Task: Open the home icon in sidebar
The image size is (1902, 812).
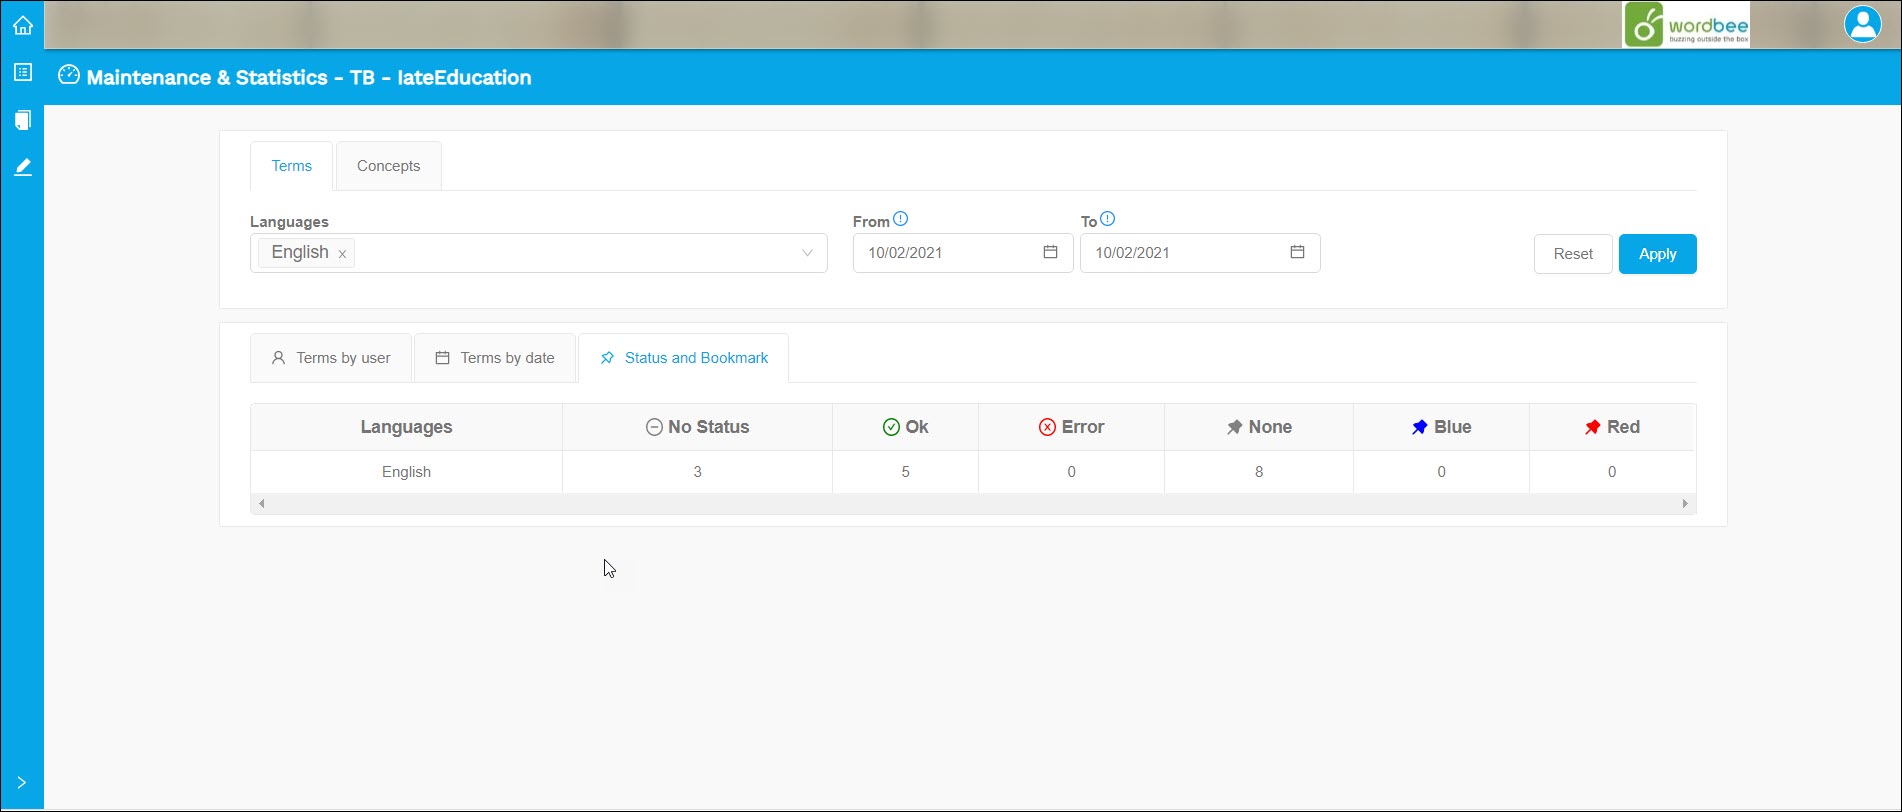Action: 22,26
